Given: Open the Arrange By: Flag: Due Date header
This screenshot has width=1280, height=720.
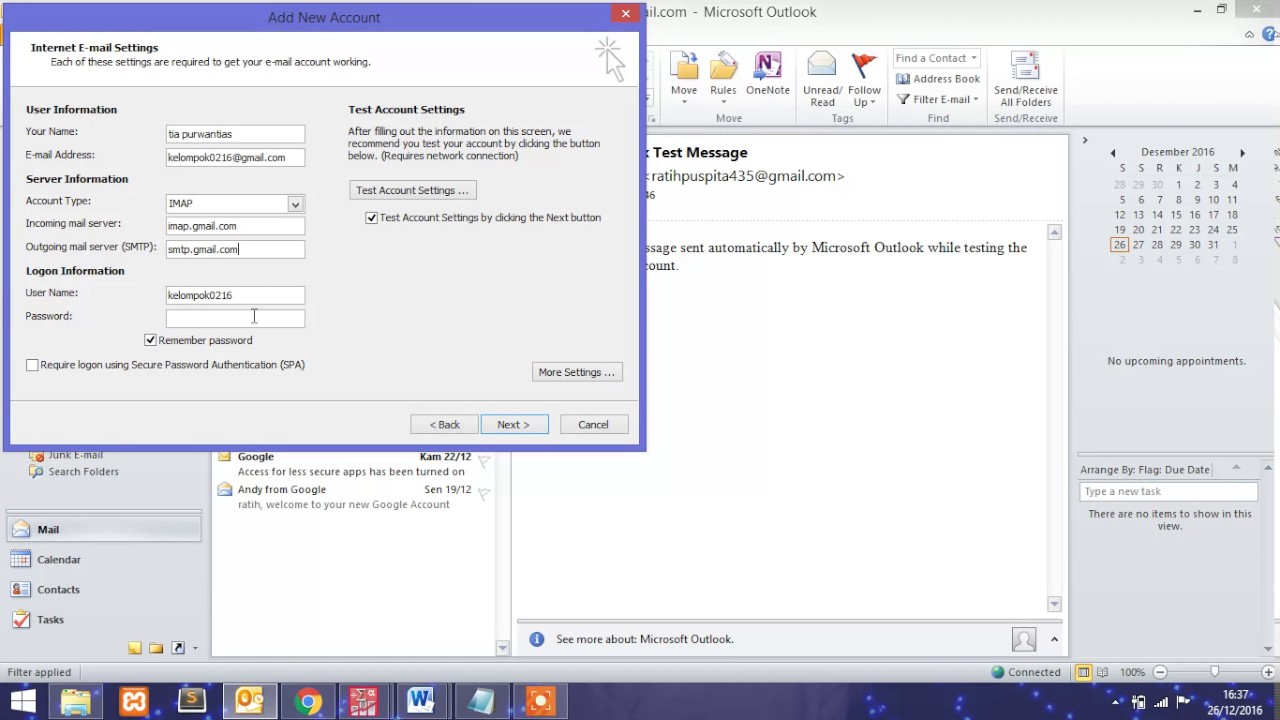Looking at the screenshot, I should point(1145,469).
